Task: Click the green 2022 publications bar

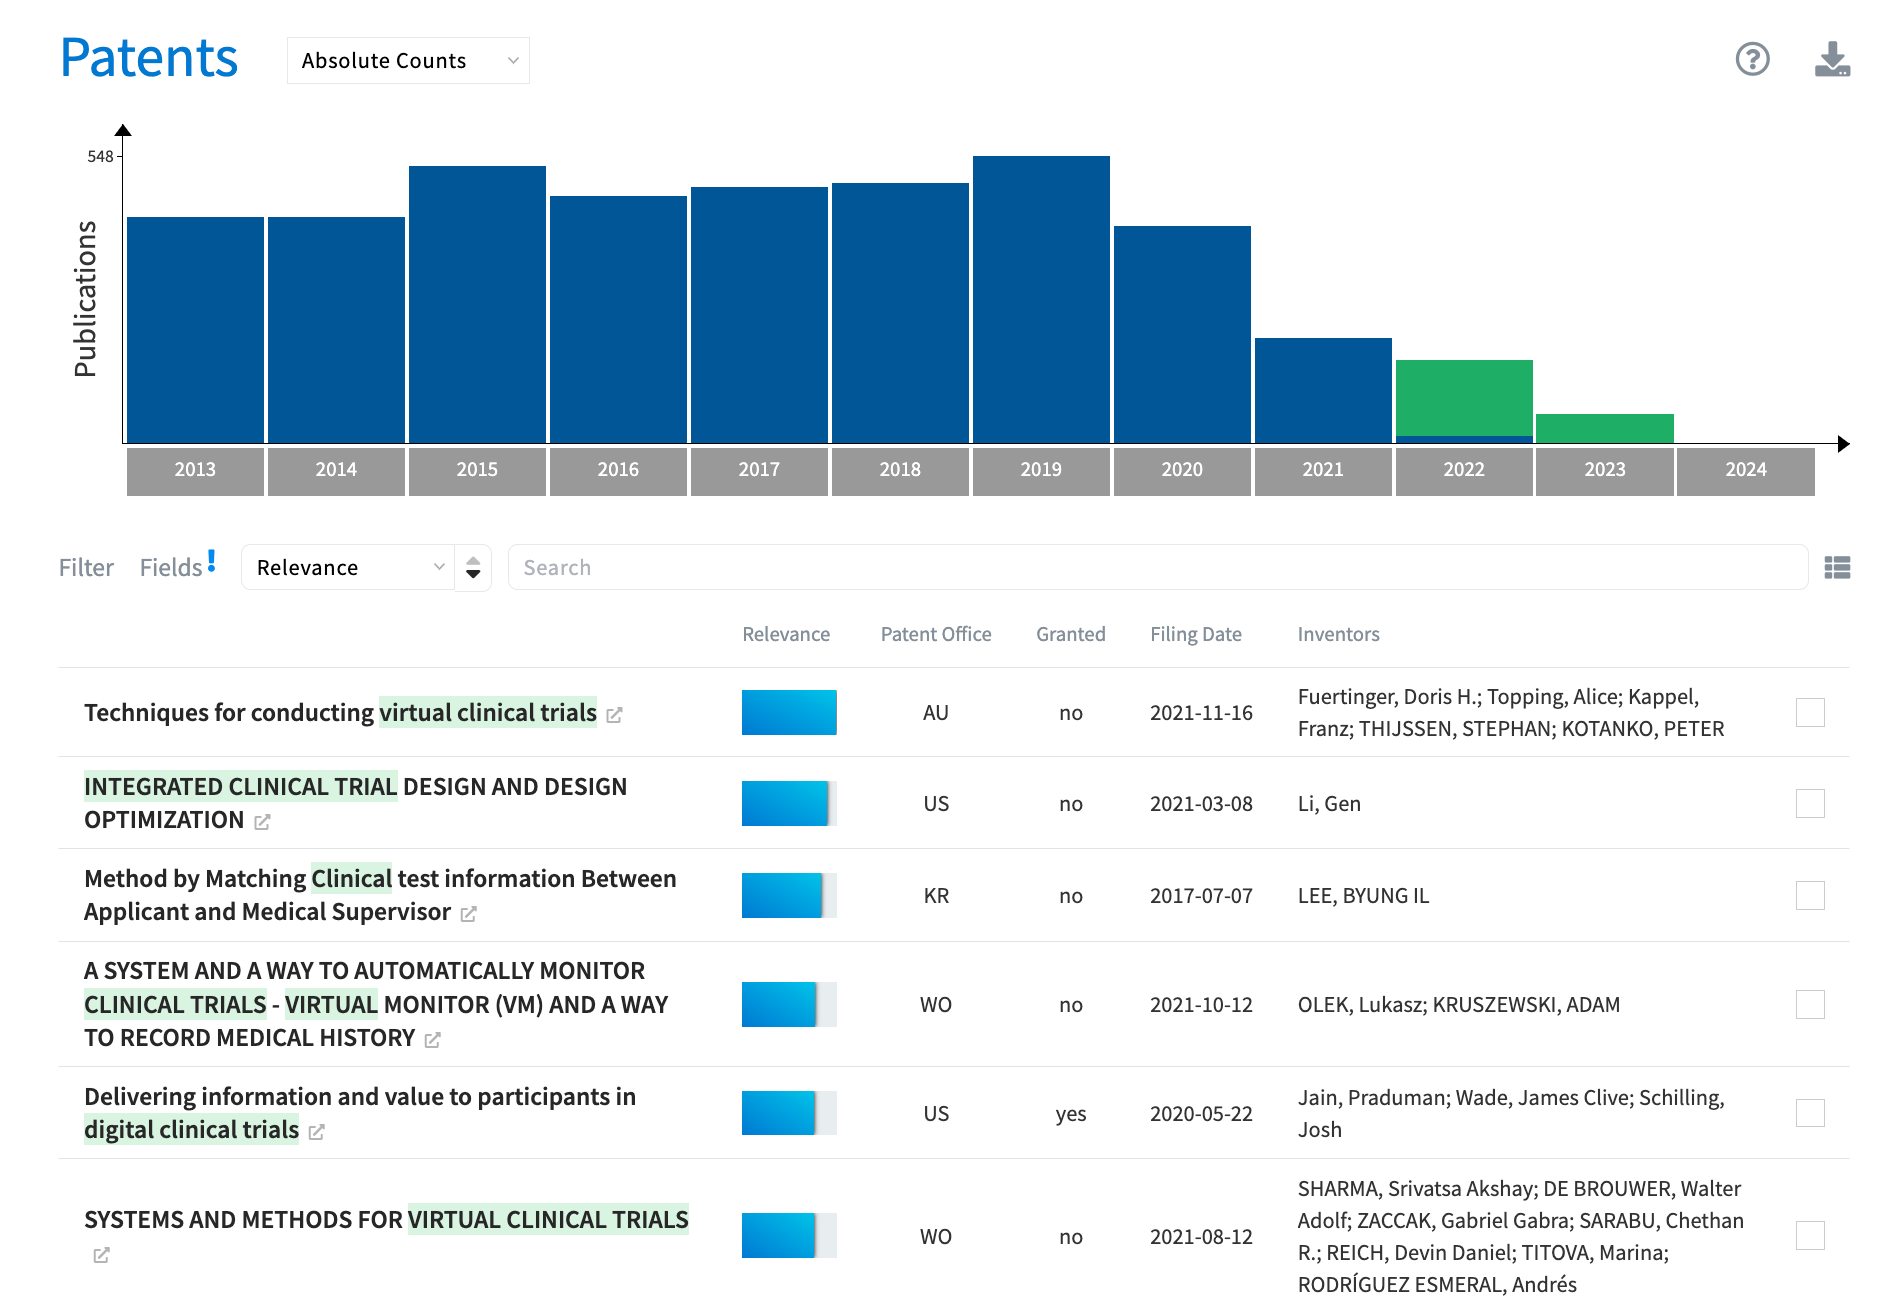Action: click(x=1464, y=397)
